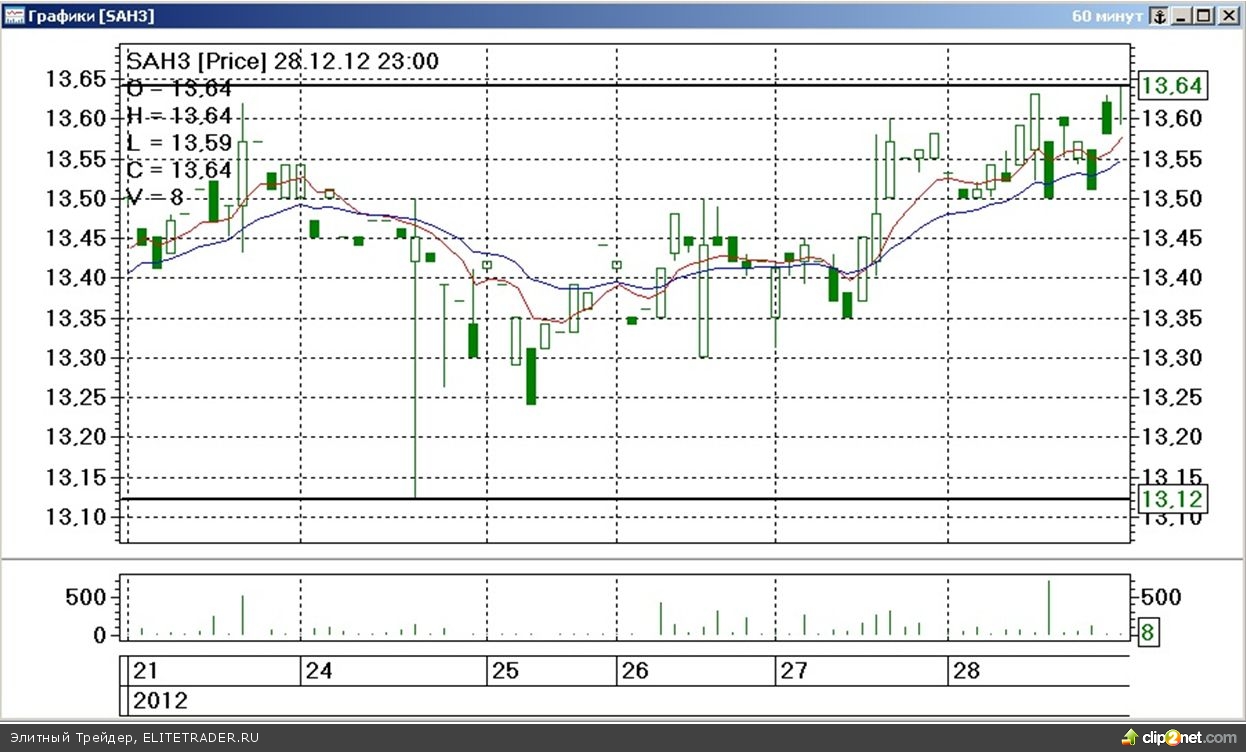1246x752 pixels.
Task: Click the 2012 year label on time axis
Action: (160, 701)
